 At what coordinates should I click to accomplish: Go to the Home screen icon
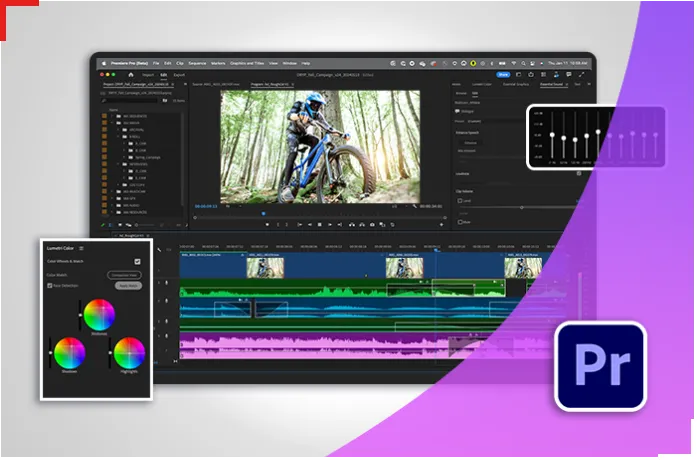pos(131,75)
